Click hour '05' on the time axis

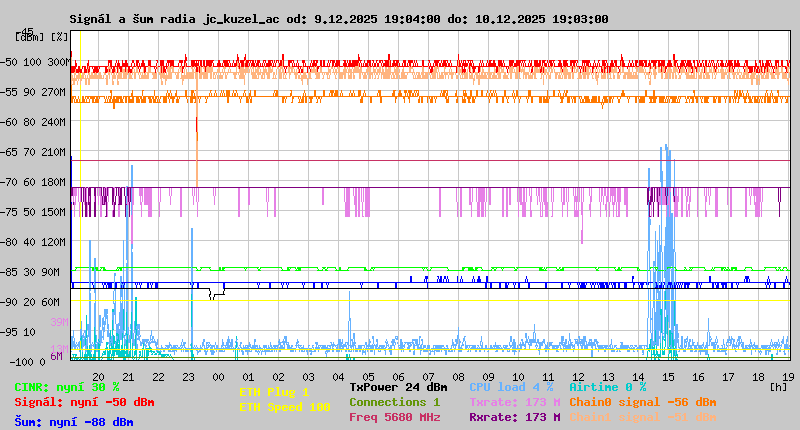pos(368,377)
